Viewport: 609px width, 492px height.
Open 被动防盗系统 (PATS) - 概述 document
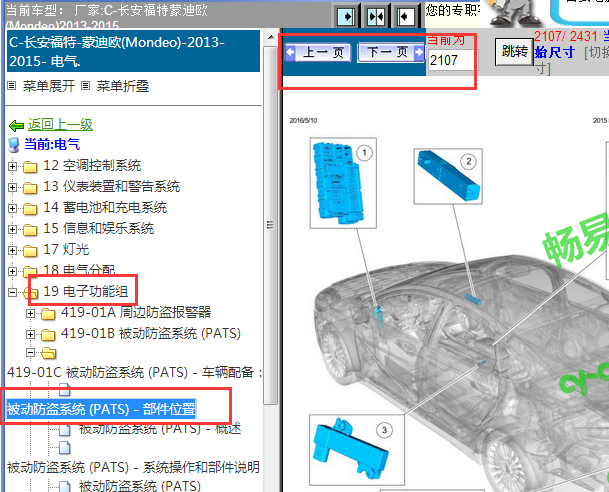[x=160, y=429]
